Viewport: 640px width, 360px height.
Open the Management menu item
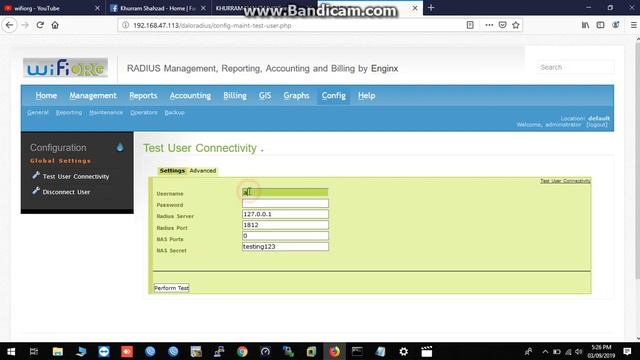click(93, 96)
